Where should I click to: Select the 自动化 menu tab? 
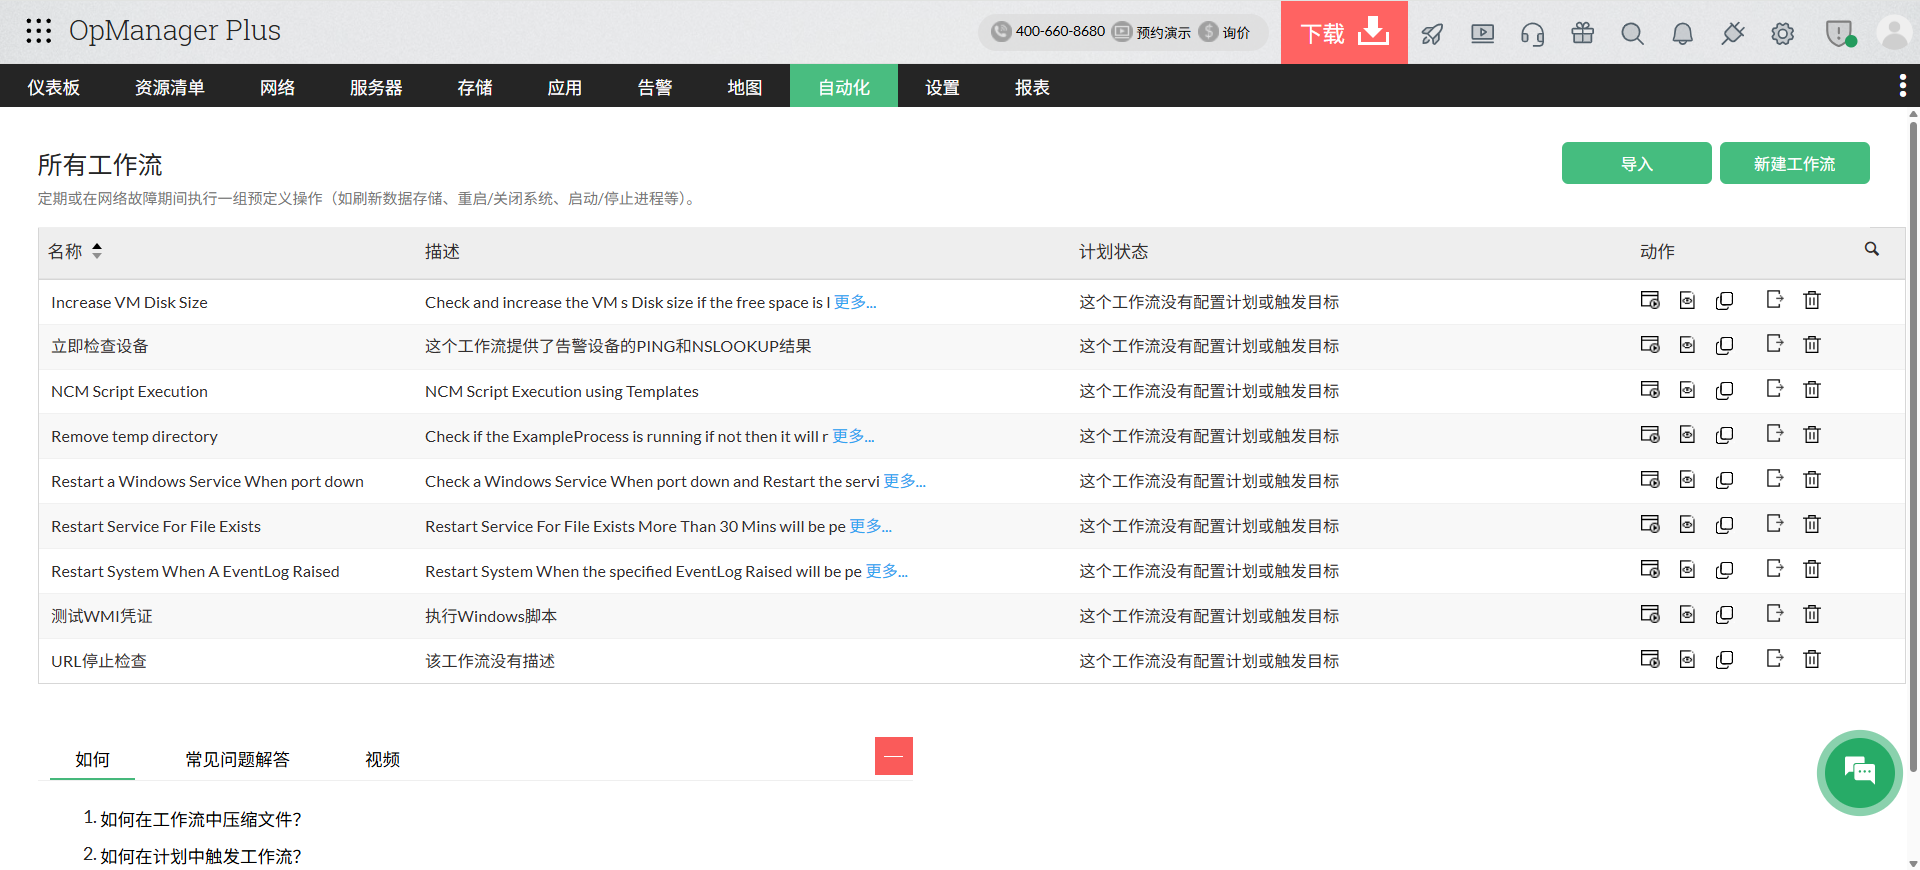[x=844, y=87]
